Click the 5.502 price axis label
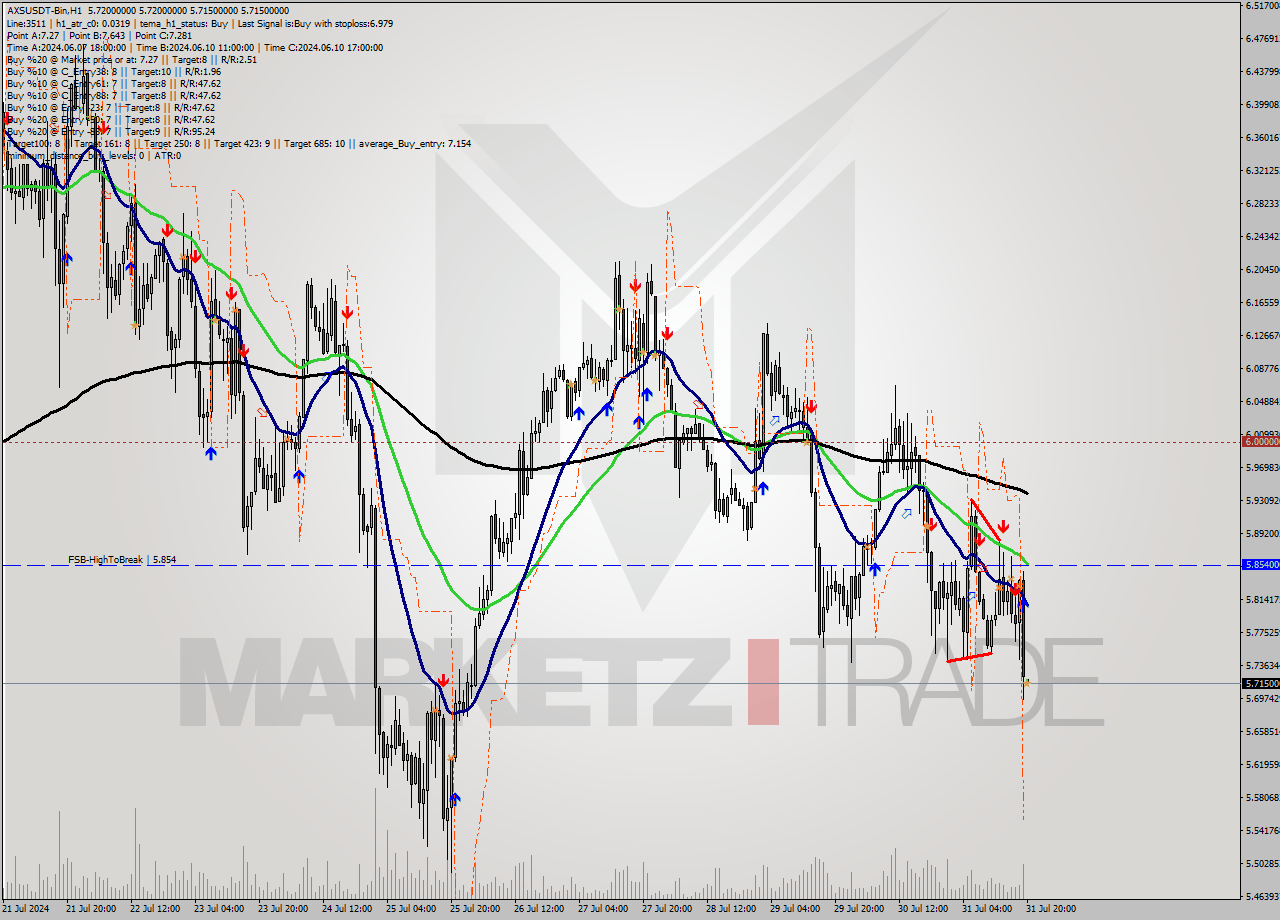This screenshot has height=920, width=1280. point(1262,864)
